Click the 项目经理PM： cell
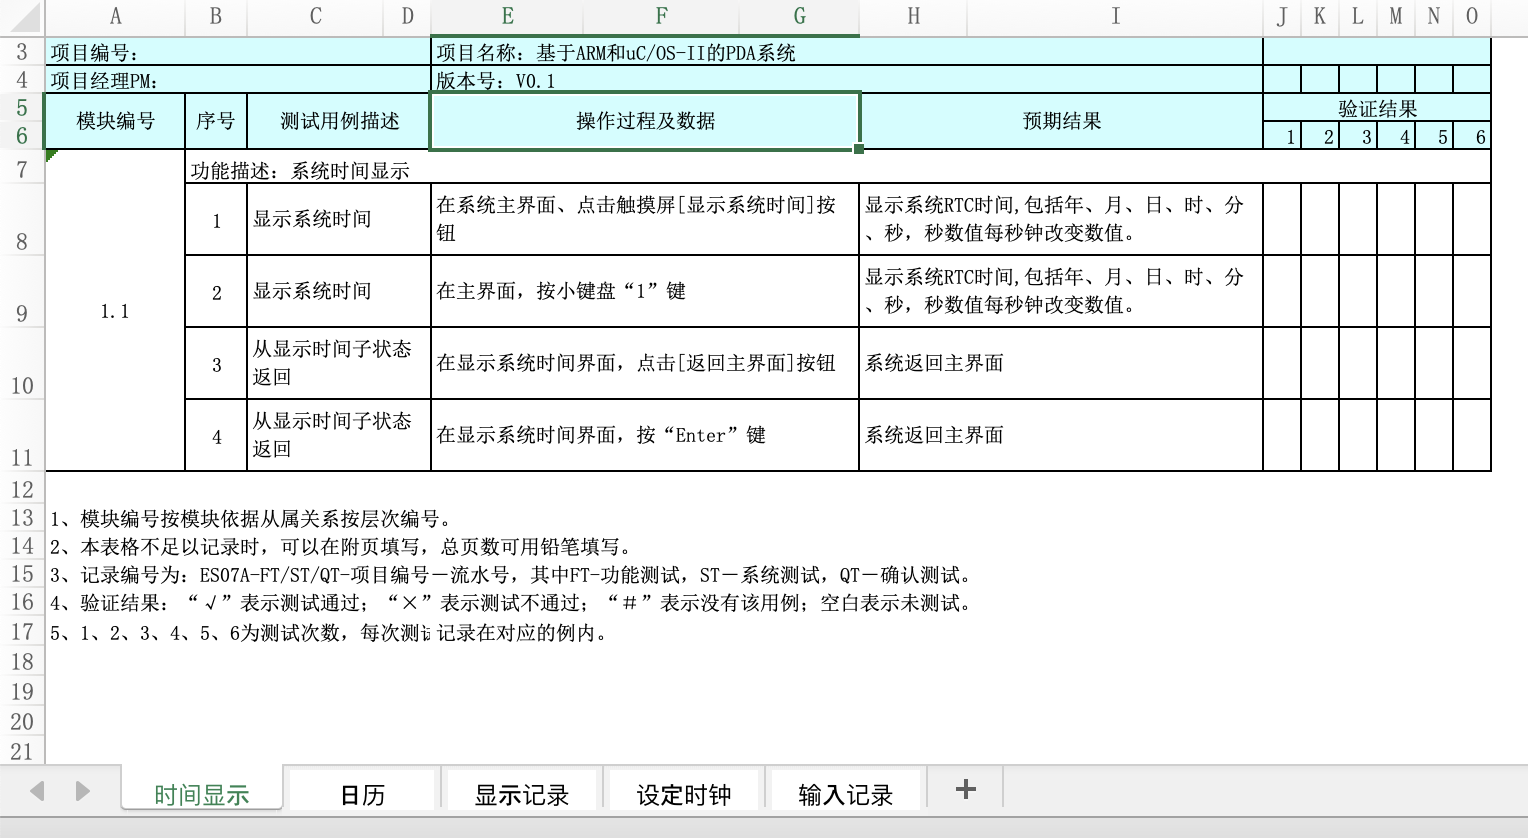1528x838 pixels. tap(238, 81)
